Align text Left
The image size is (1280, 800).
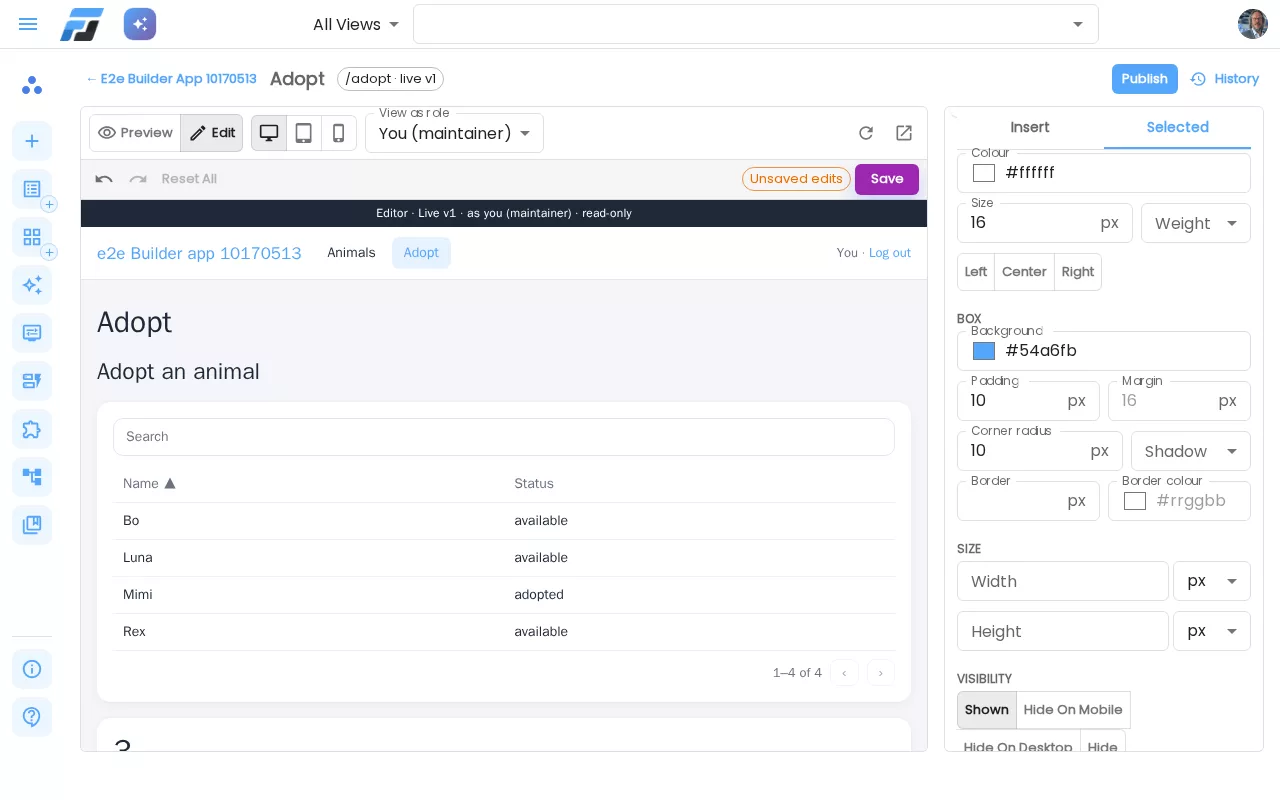976,272
